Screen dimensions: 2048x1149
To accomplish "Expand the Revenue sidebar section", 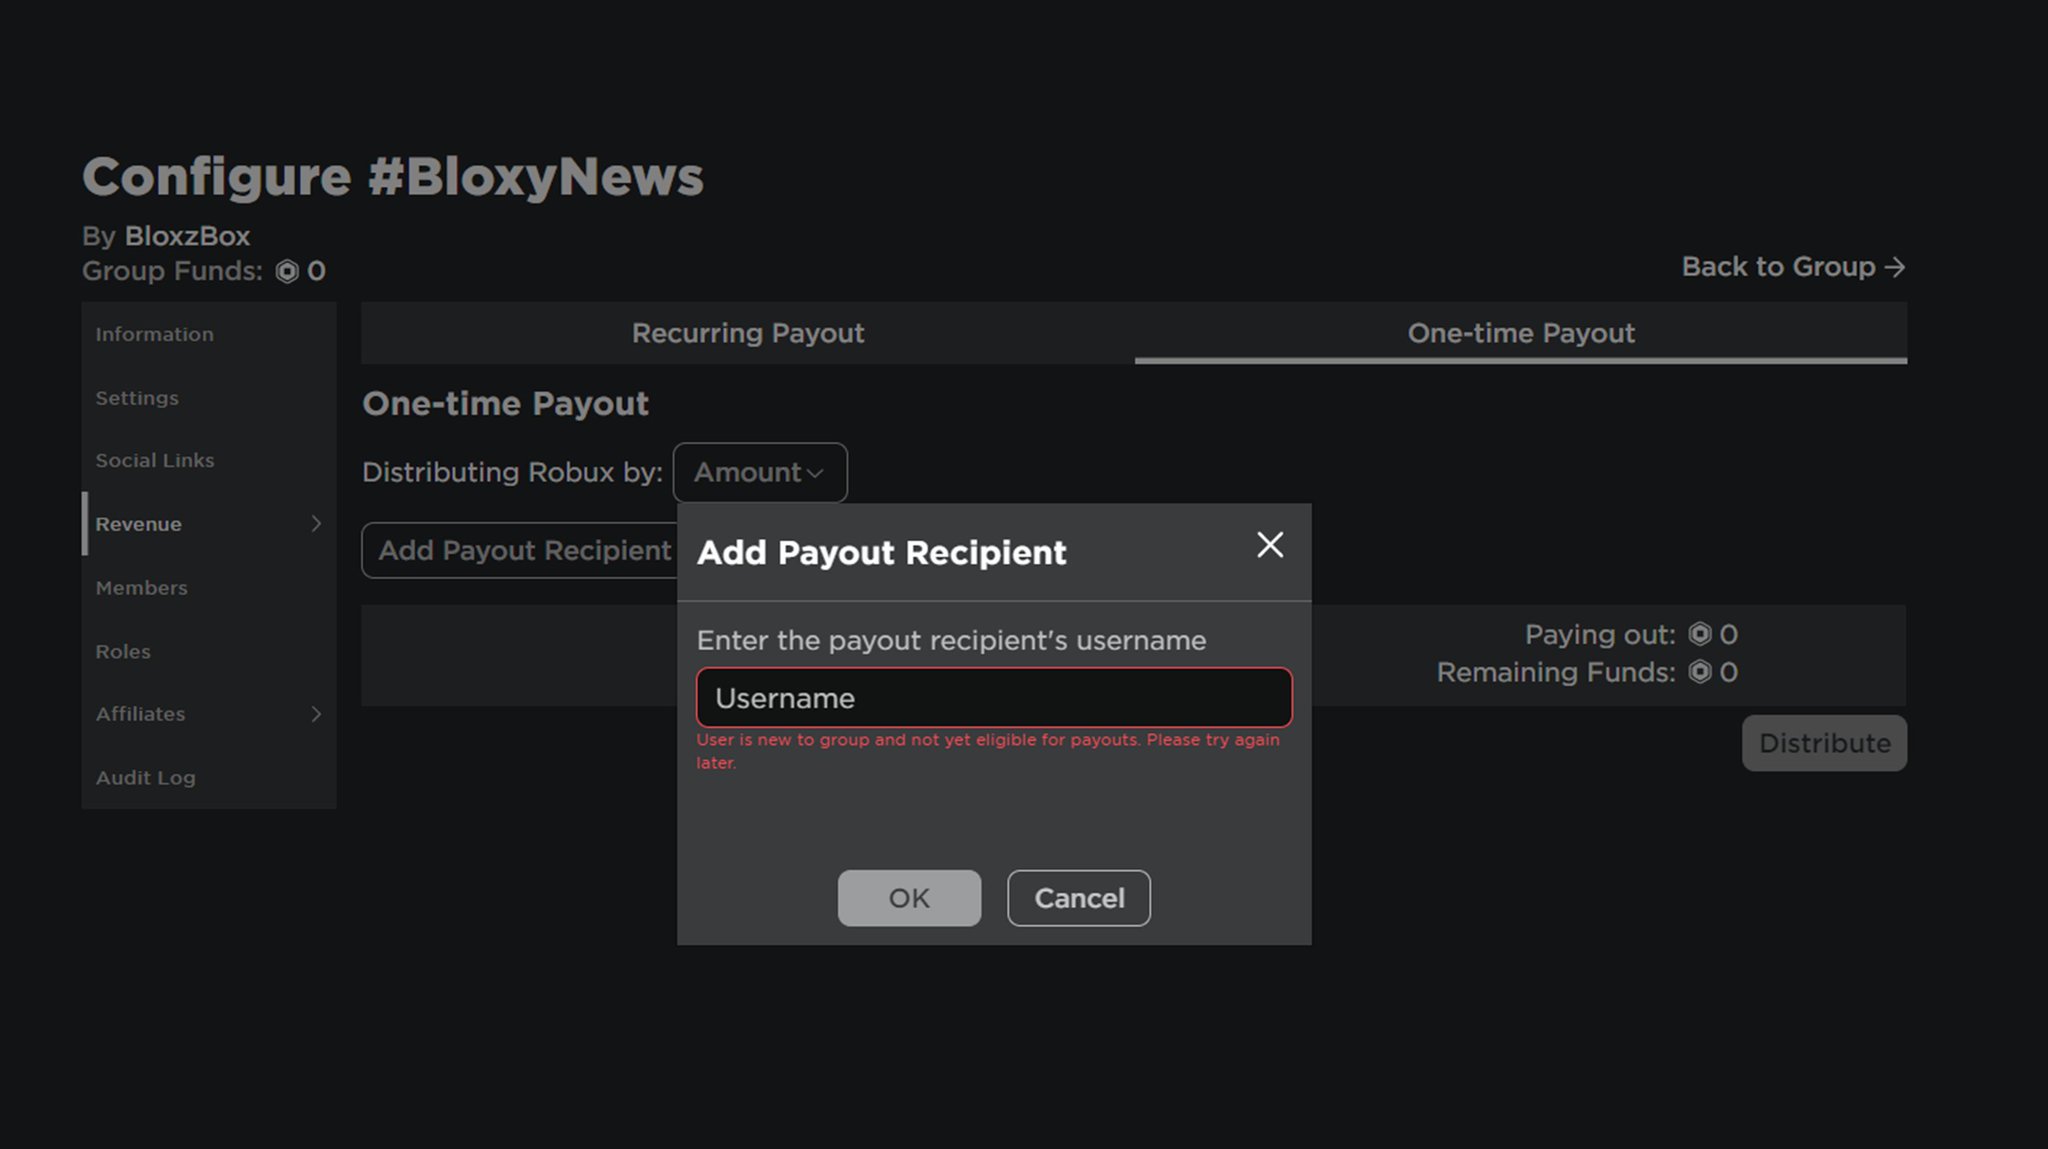I will (315, 523).
